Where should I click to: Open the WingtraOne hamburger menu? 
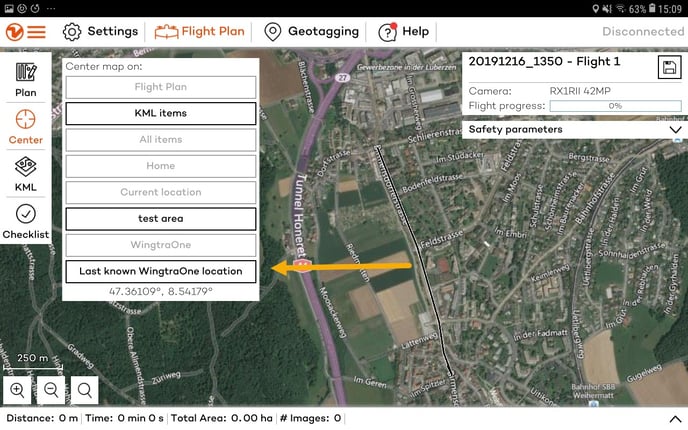[25, 31]
